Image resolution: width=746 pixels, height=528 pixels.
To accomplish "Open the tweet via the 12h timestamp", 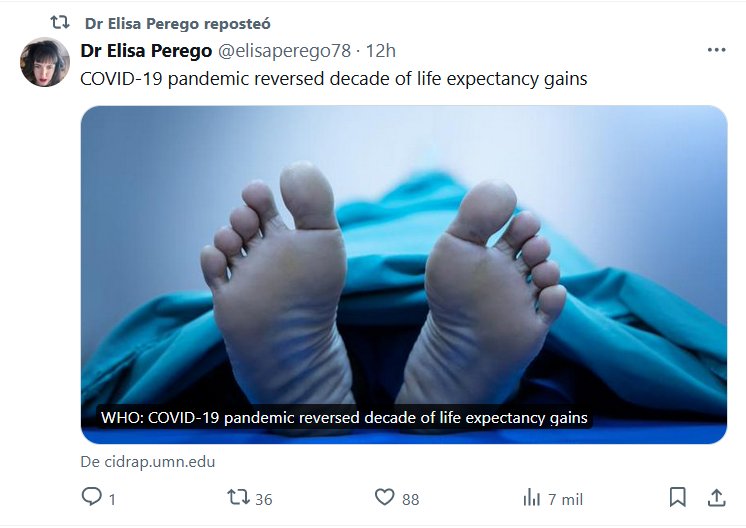I will (x=380, y=51).
